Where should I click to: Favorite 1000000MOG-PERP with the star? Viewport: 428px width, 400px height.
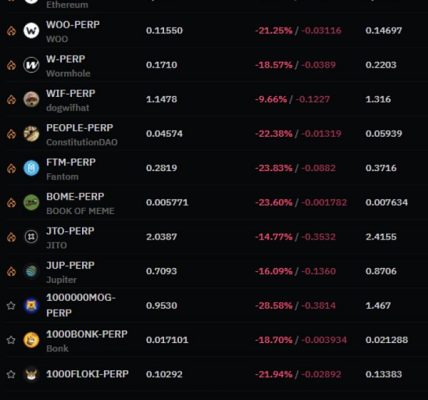11,305
